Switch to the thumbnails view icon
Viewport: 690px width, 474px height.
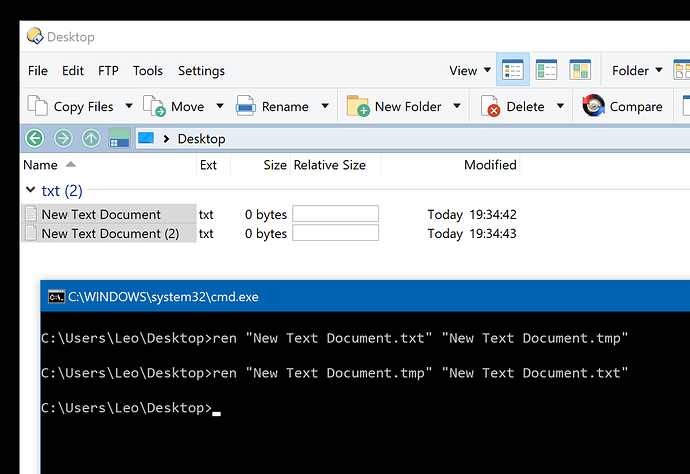580,70
